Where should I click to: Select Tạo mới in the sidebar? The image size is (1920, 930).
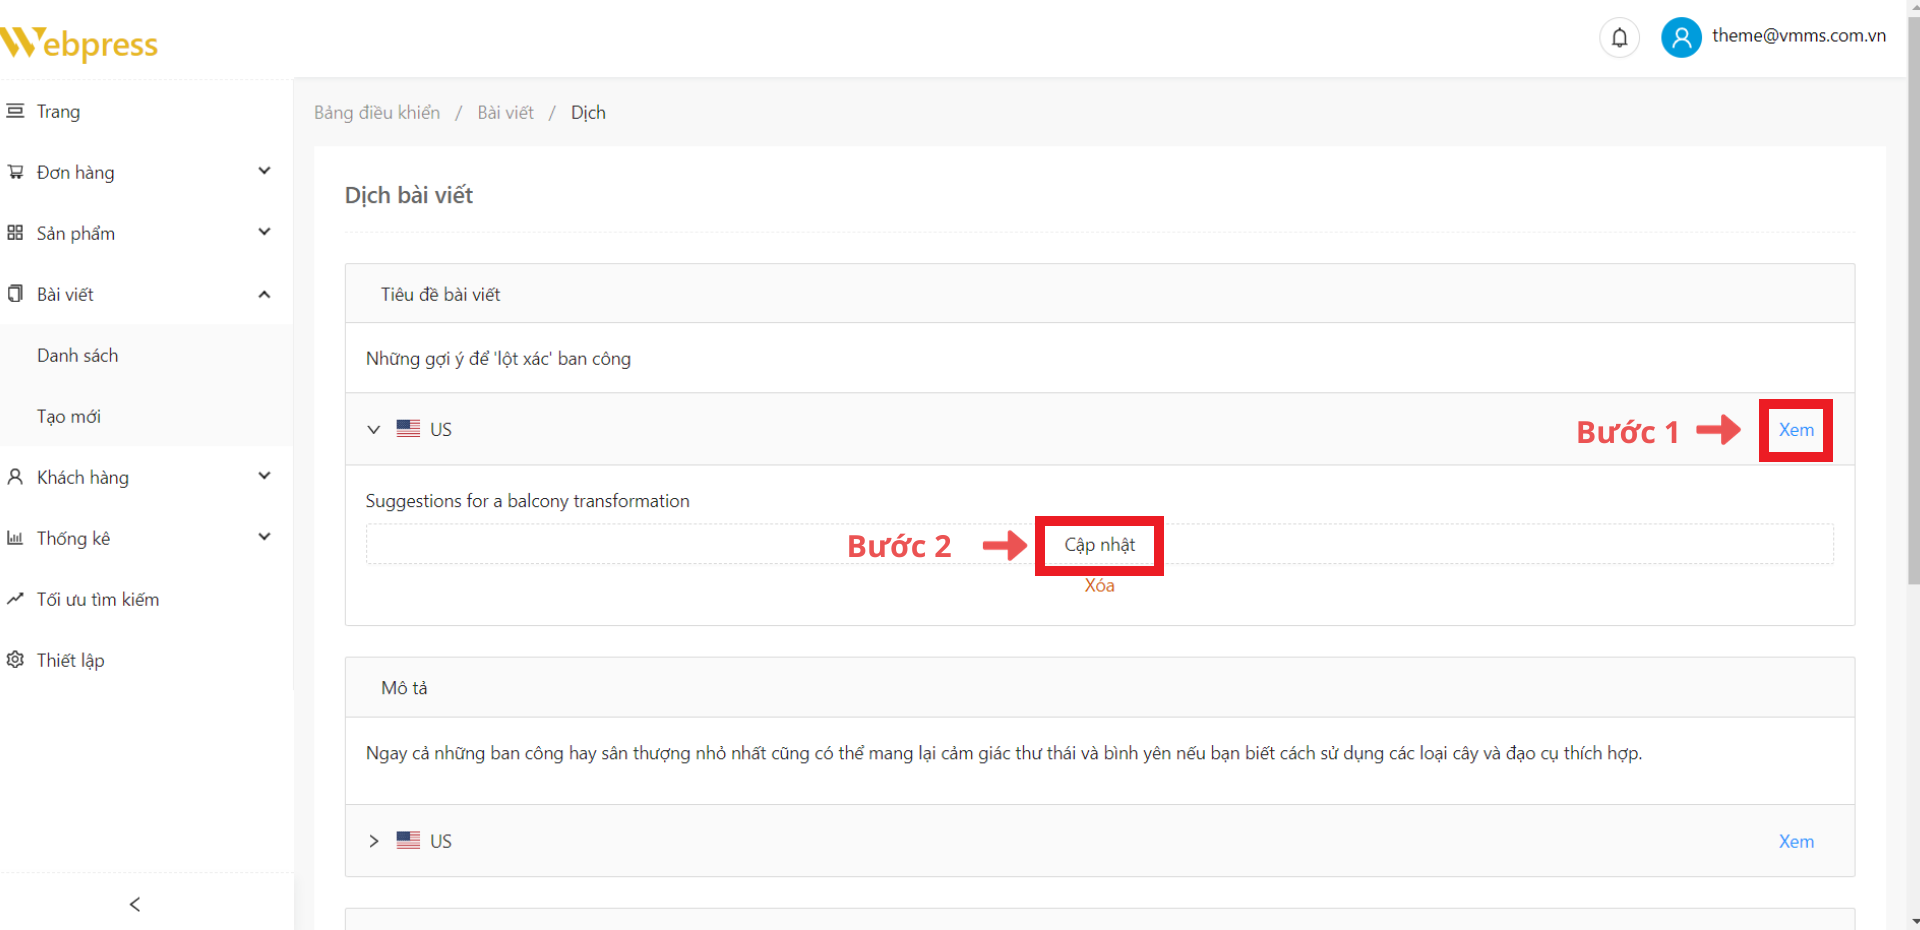tap(69, 416)
